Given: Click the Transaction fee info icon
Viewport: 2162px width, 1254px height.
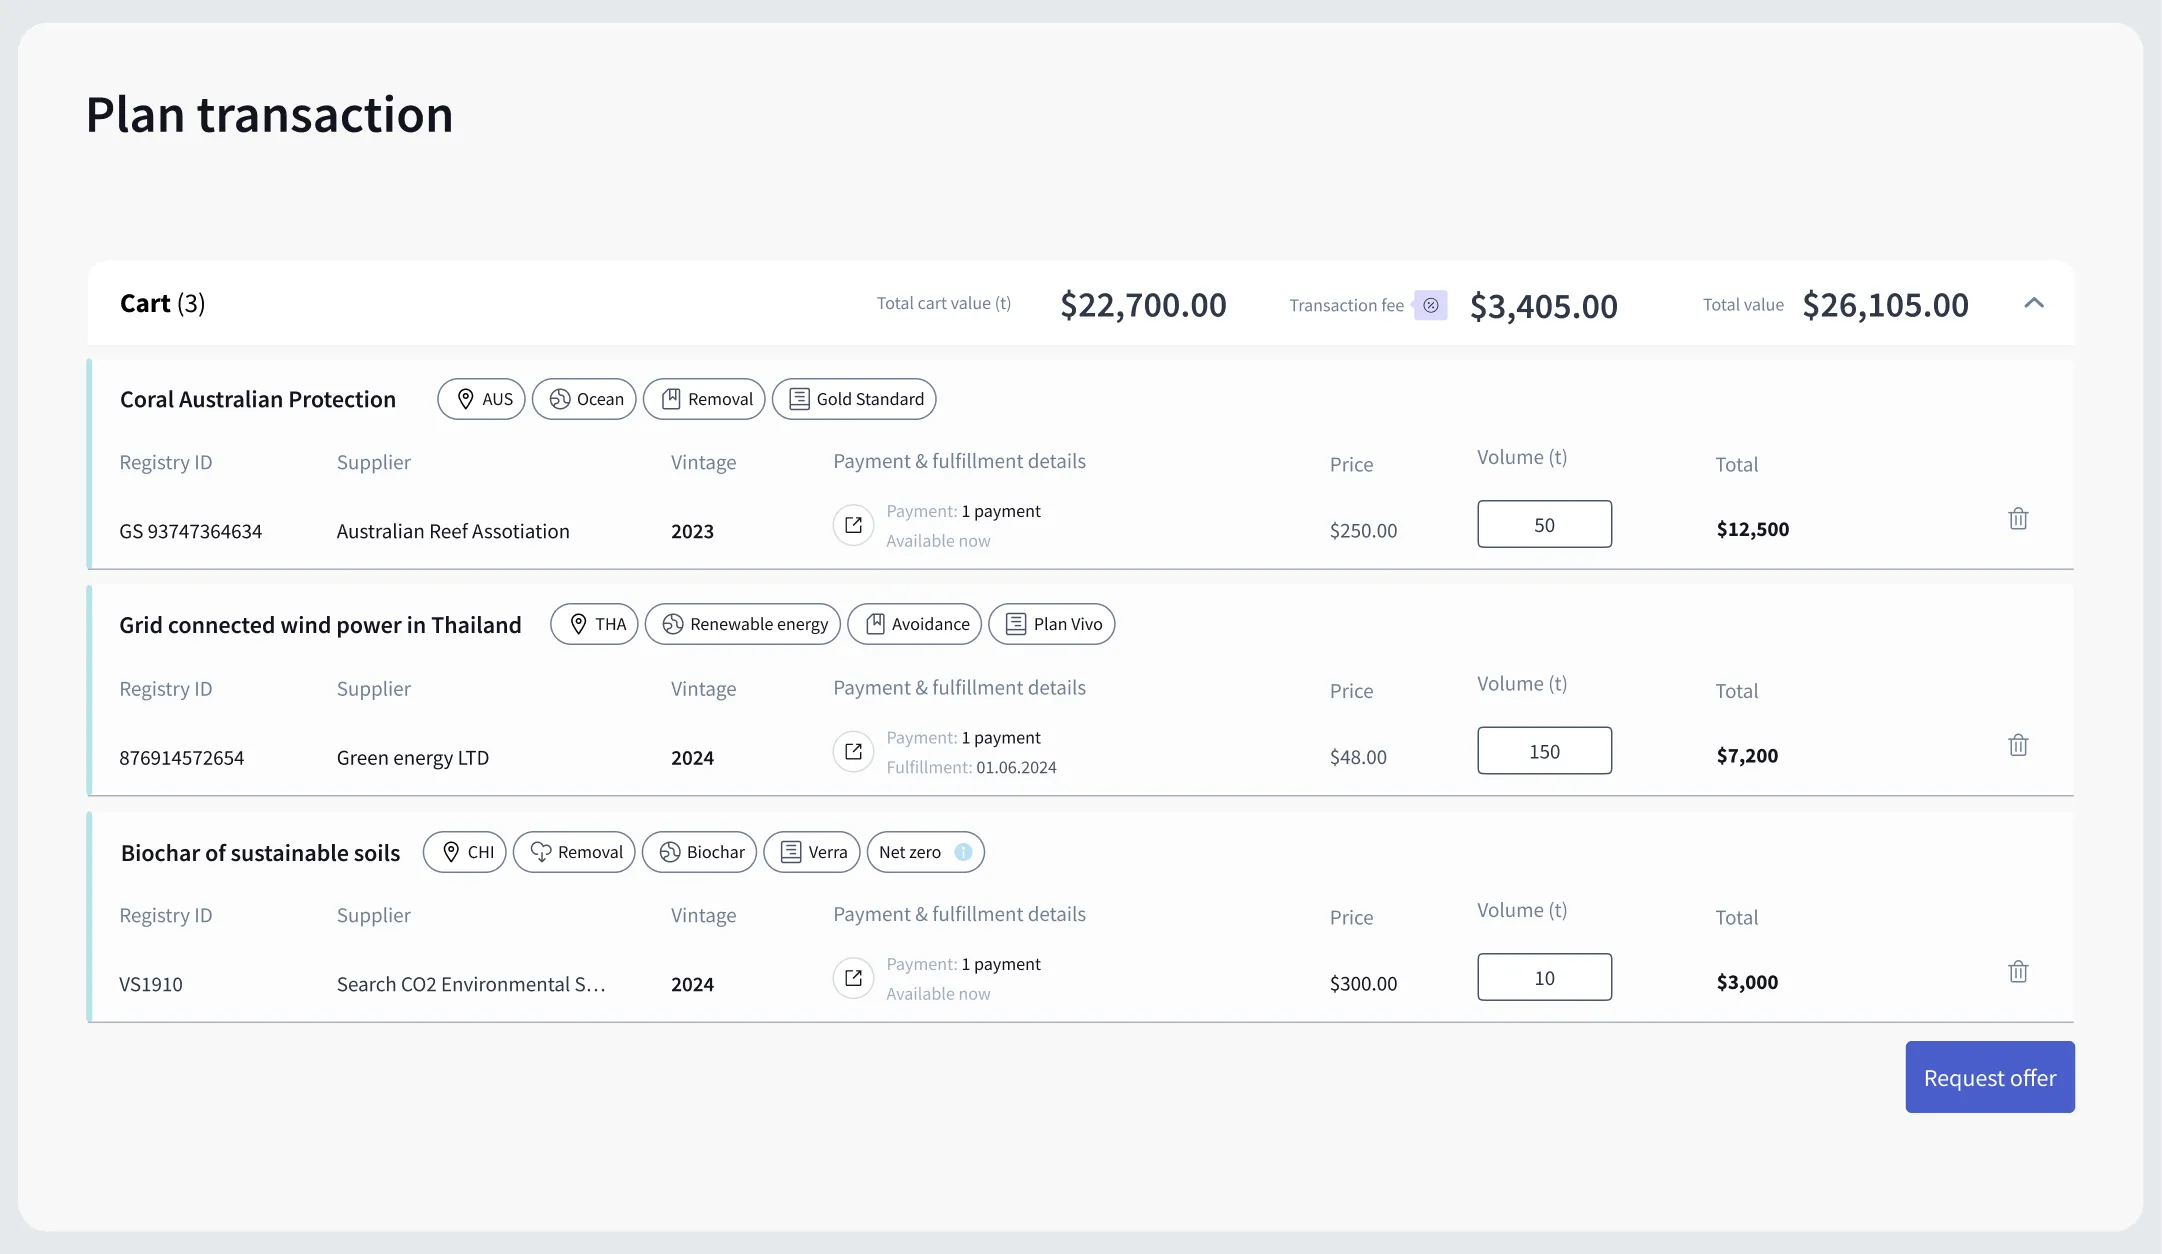Looking at the screenshot, I should [1431, 305].
